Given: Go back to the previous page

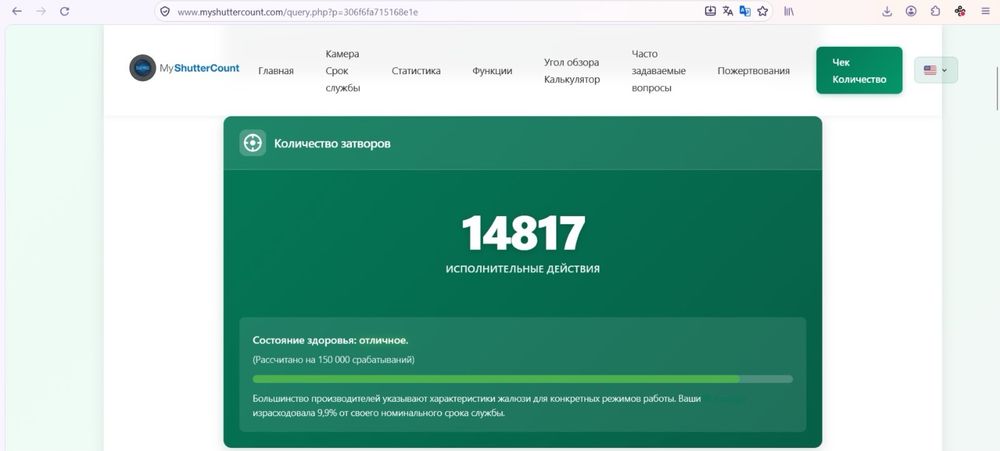Looking at the screenshot, I should [x=17, y=11].
